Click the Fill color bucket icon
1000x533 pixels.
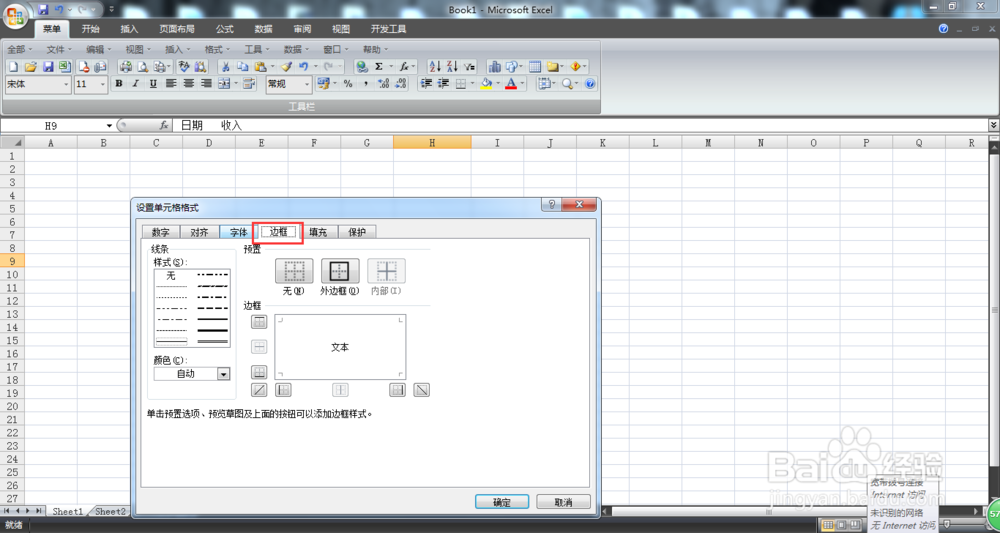click(486, 84)
